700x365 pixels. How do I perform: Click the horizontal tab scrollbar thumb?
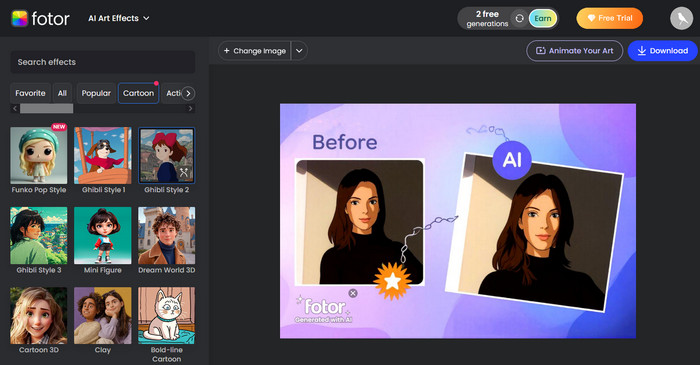(x=46, y=108)
